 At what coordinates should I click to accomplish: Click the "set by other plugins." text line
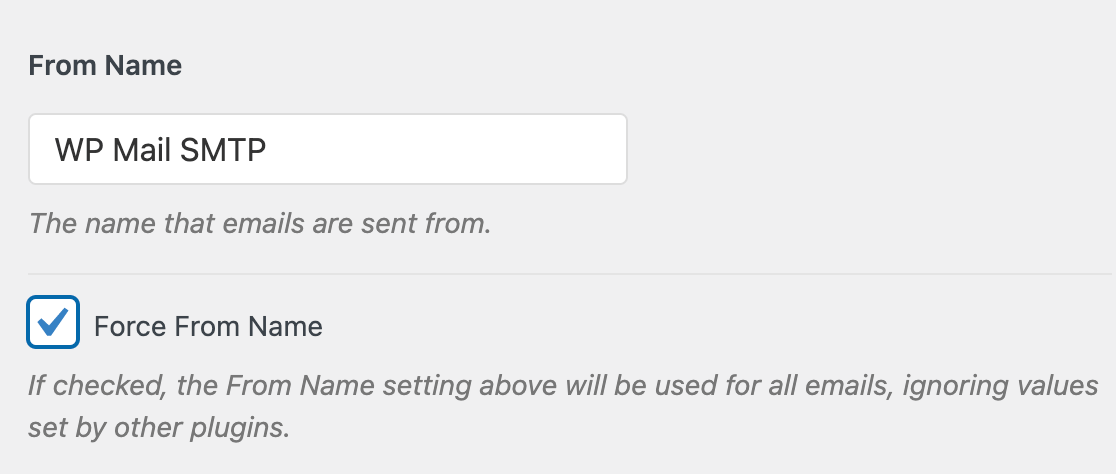point(159,428)
